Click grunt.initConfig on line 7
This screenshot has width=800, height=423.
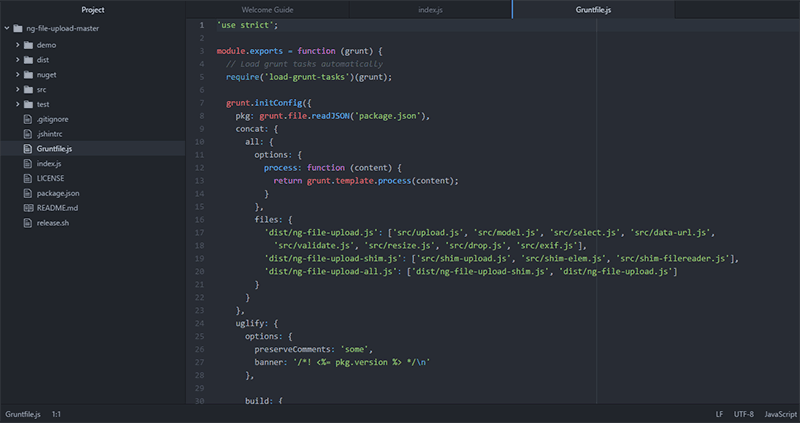coord(264,103)
